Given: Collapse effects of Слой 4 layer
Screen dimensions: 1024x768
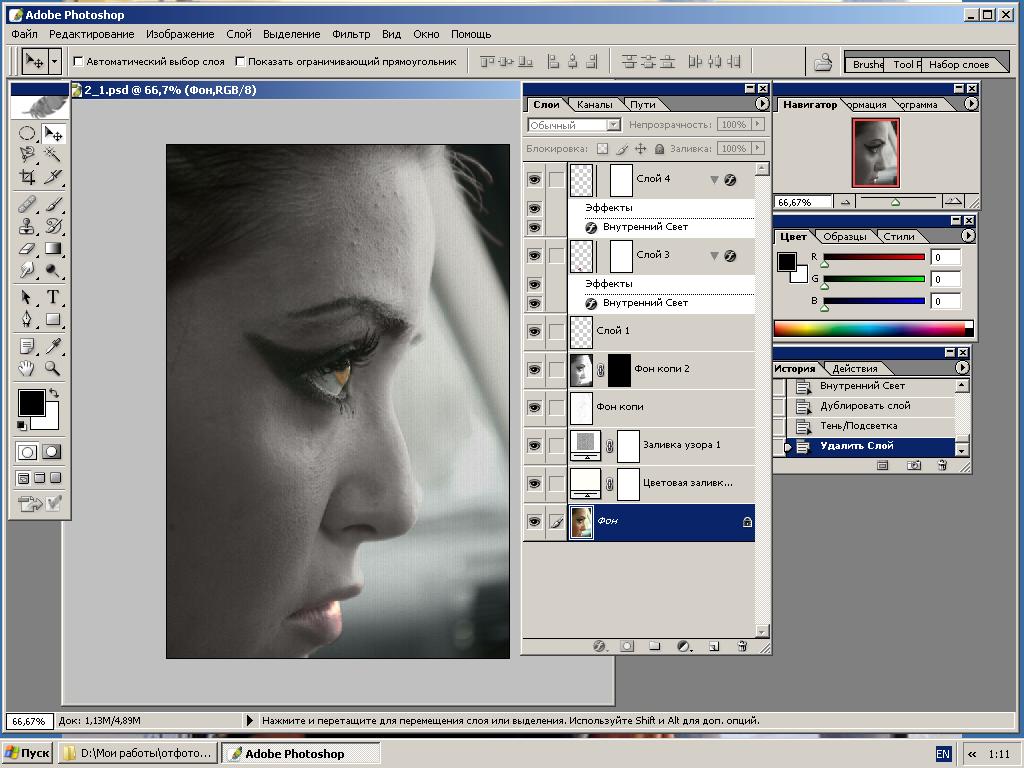Looking at the screenshot, I should pos(714,180).
